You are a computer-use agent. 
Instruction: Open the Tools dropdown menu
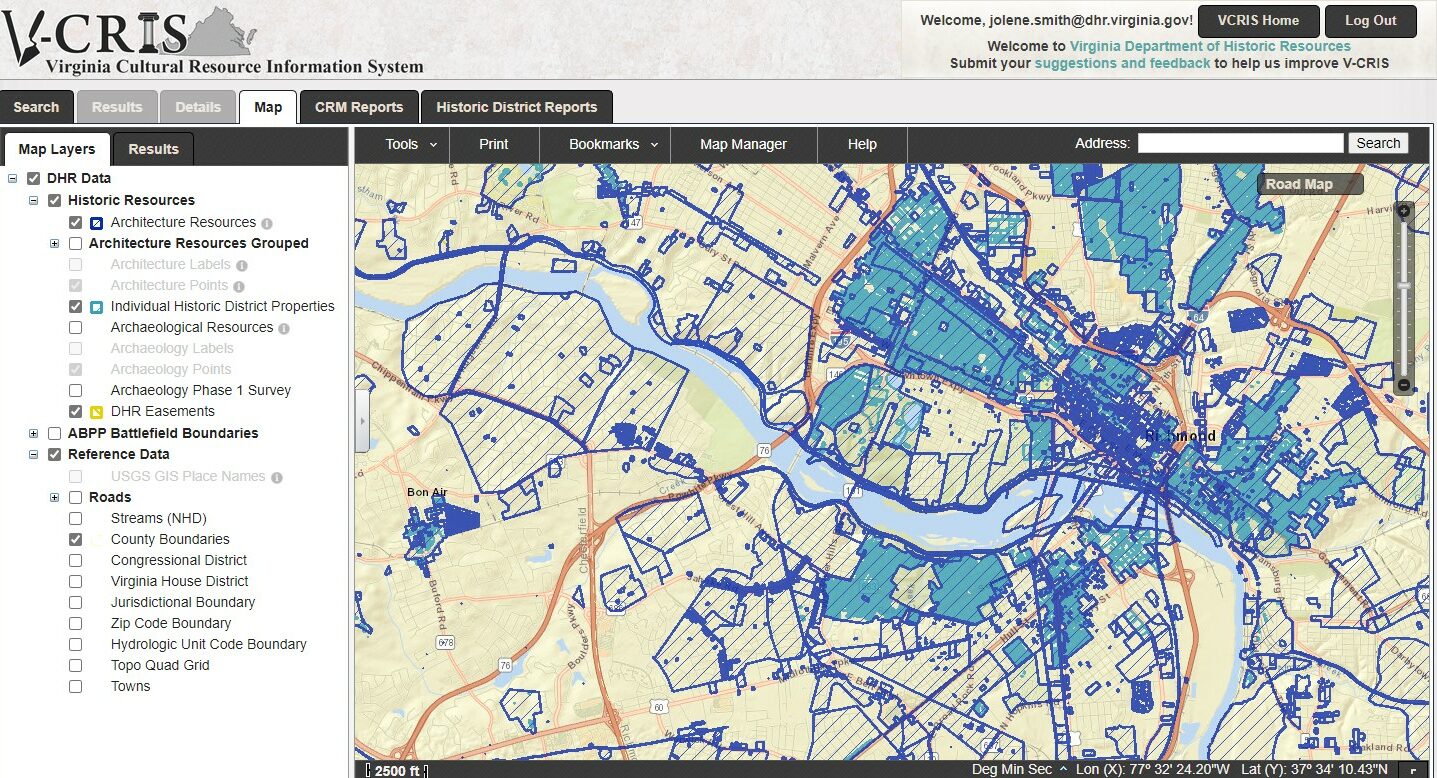coord(410,144)
